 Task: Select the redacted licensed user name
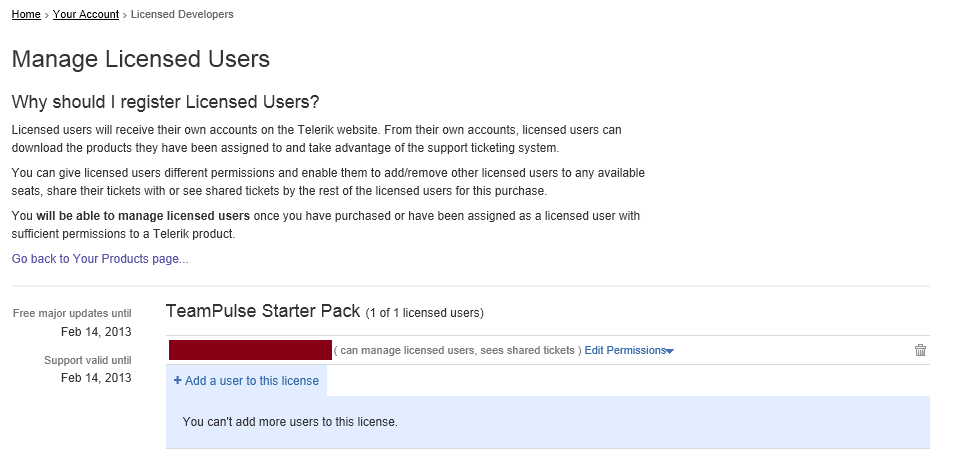pos(250,350)
